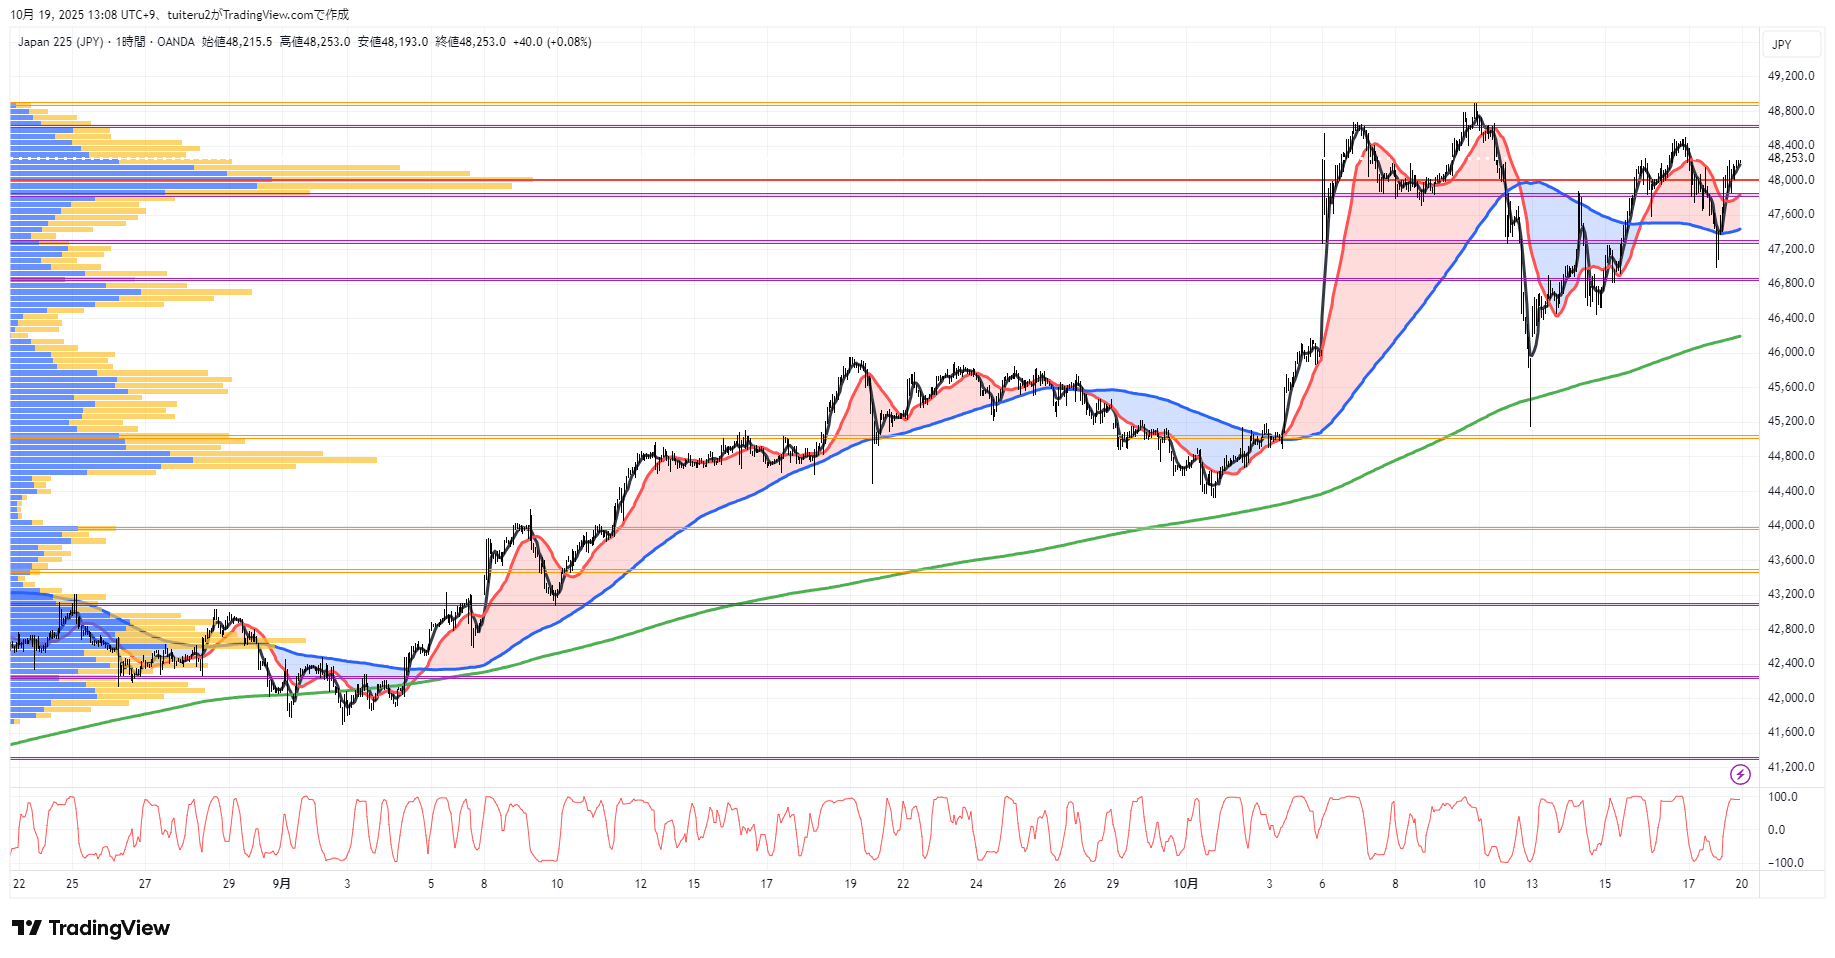Image resolution: width=1835 pixels, height=958 pixels.
Task: Click the TradingView logo
Action: (x=91, y=928)
